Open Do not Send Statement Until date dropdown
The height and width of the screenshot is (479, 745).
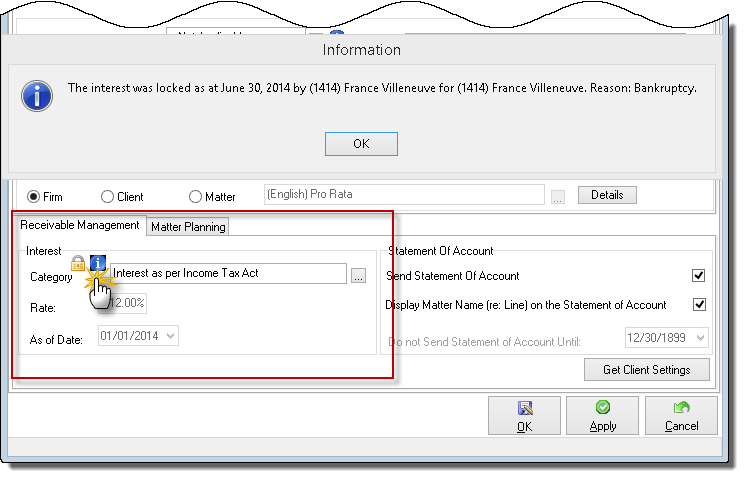(x=700, y=338)
